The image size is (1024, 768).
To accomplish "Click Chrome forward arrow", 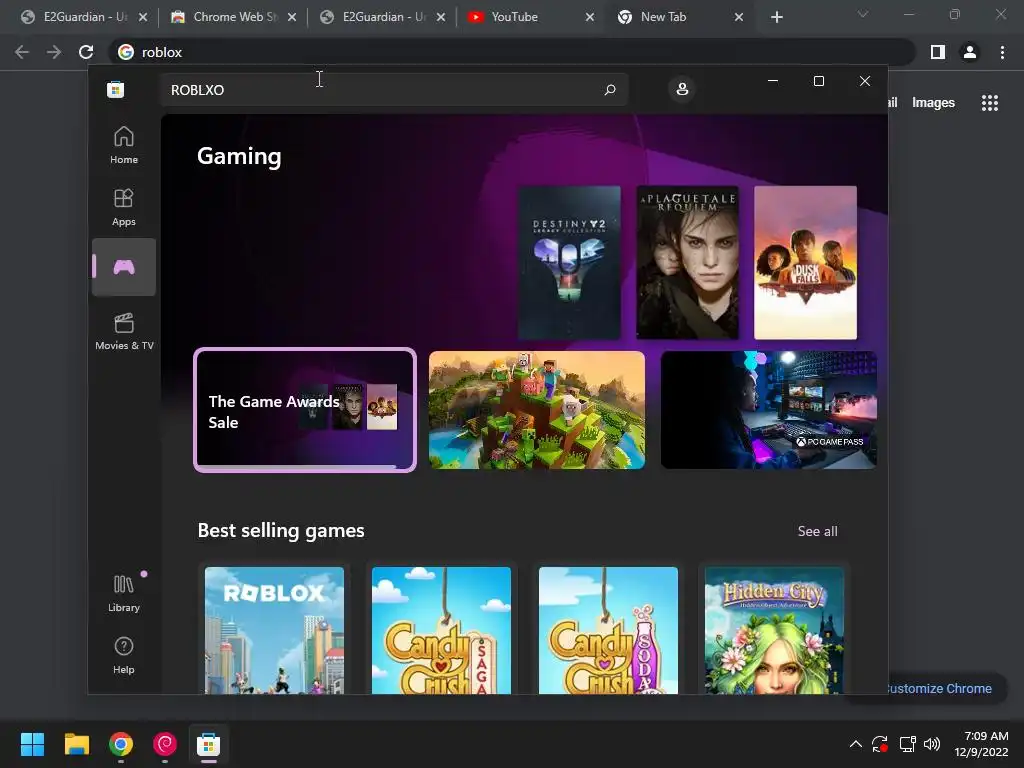I will [54, 52].
